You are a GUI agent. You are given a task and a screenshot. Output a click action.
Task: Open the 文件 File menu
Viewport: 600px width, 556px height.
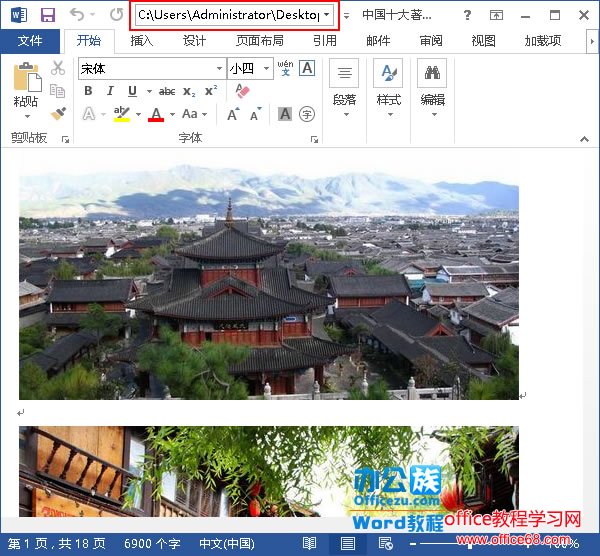click(30, 41)
